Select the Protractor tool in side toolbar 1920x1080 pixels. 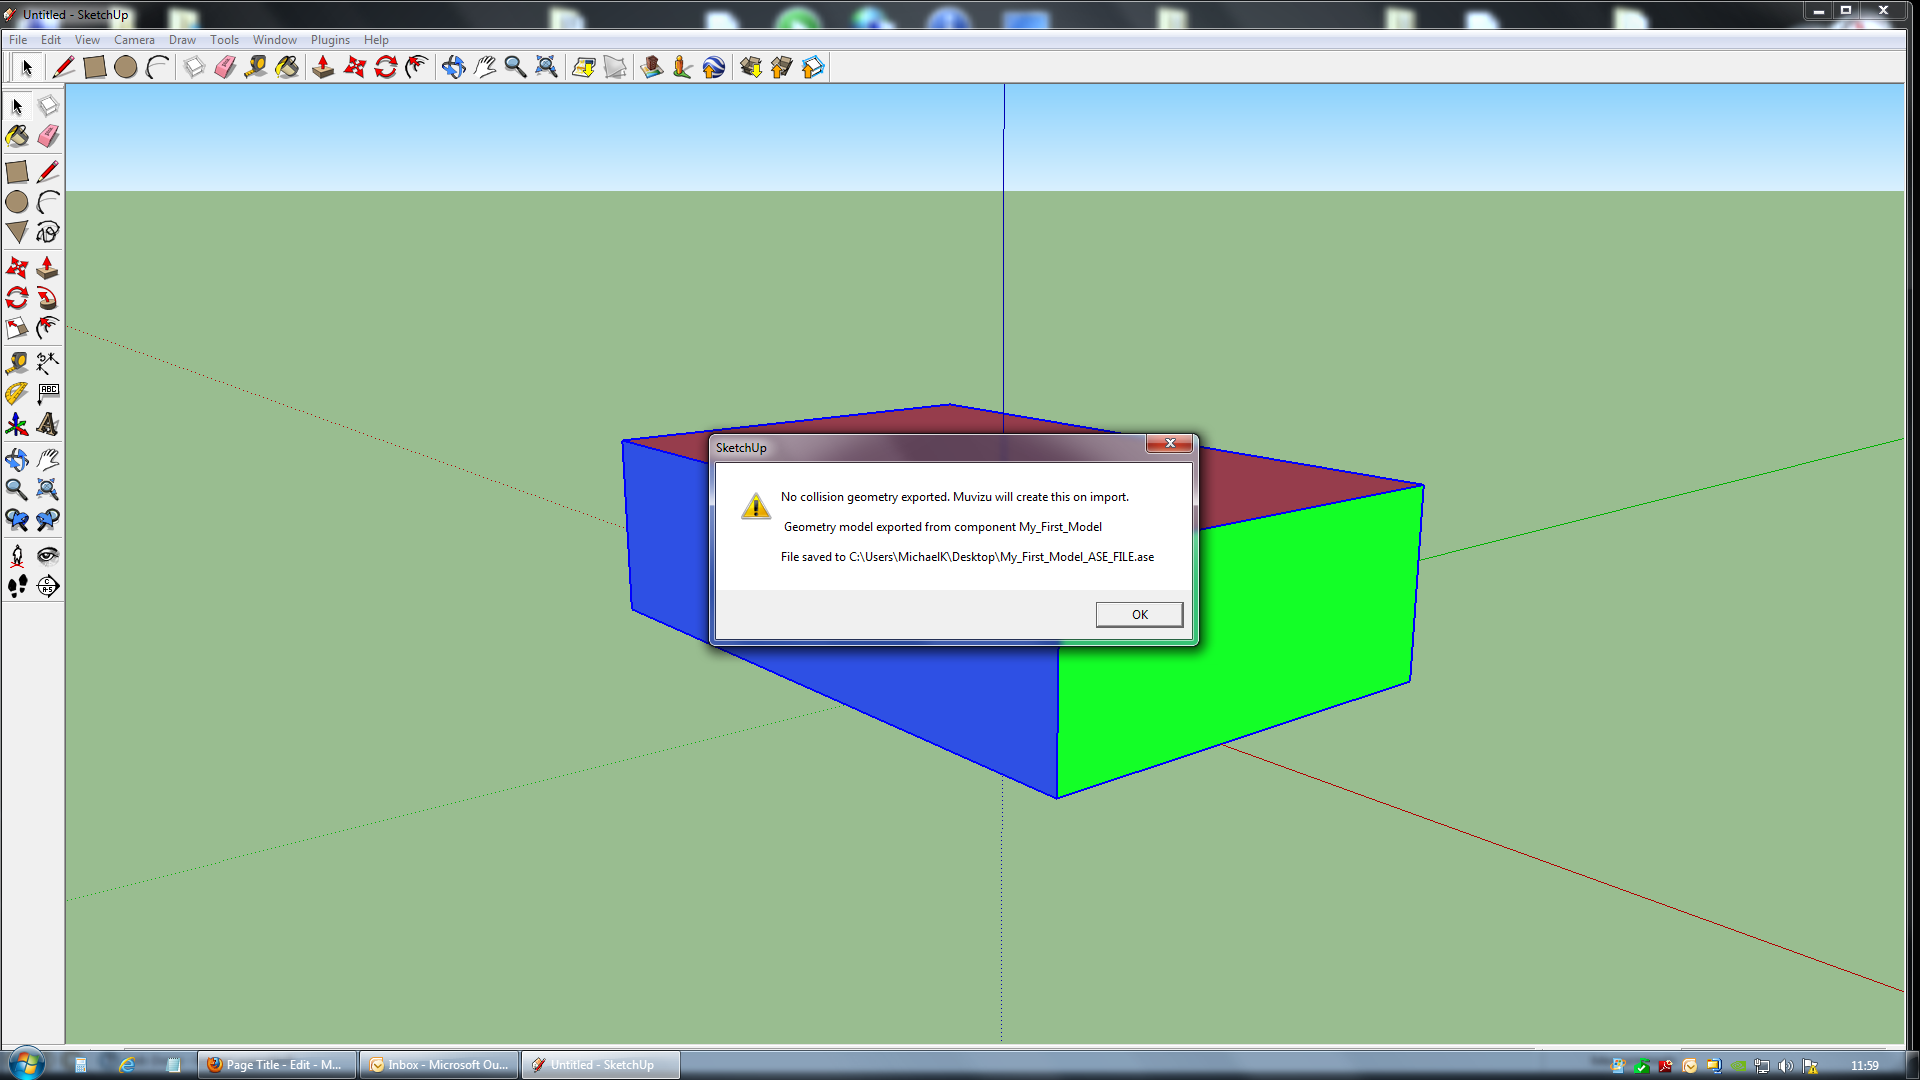click(17, 394)
